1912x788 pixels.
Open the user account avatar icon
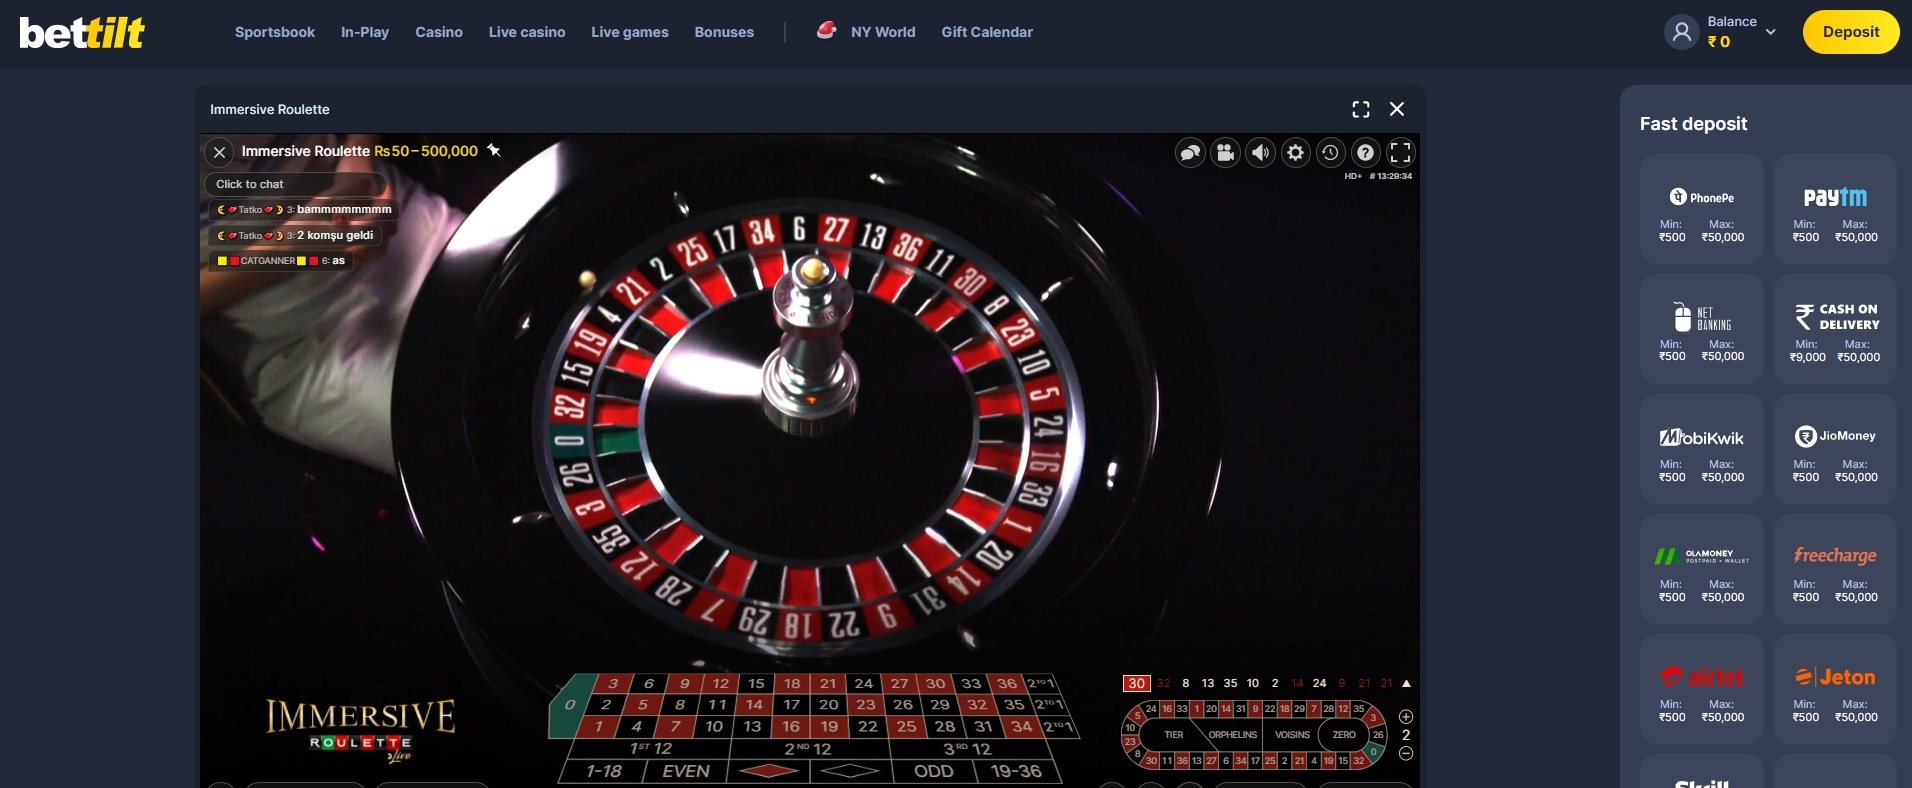pyautogui.click(x=1682, y=32)
